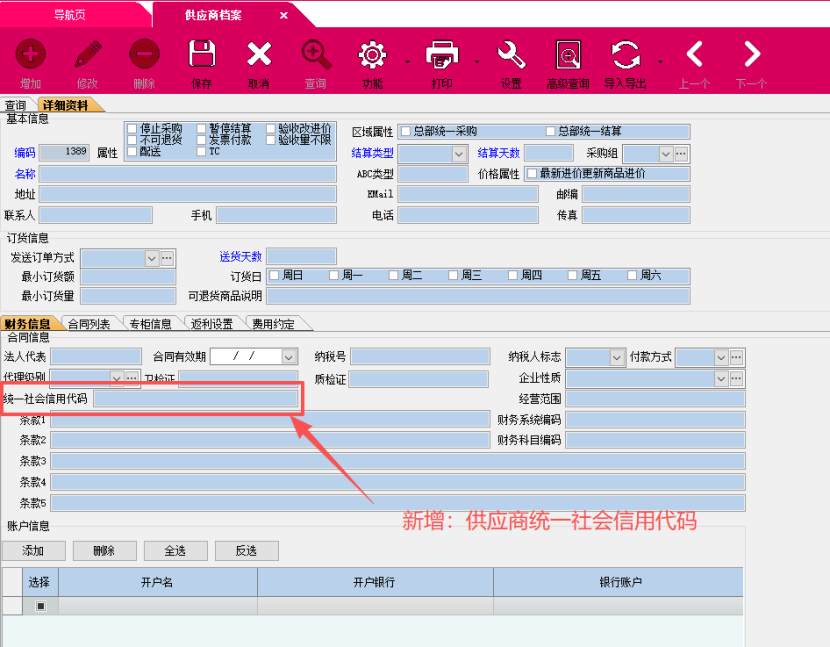Image resolution: width=830 pixels, height=647 pixels.
Task: Open the 查询 magnifier toolbar icon
Action: (316, 55)
